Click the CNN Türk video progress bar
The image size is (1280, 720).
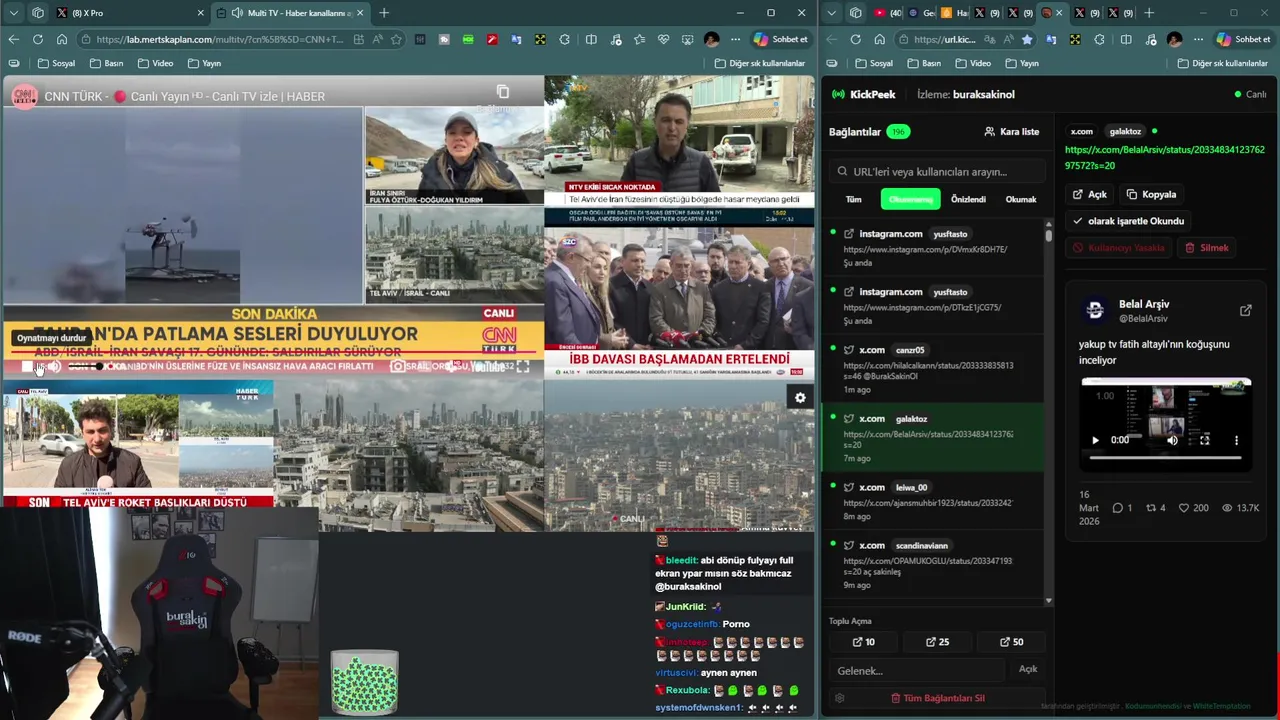pyautogui.click(x=273, y=352)
